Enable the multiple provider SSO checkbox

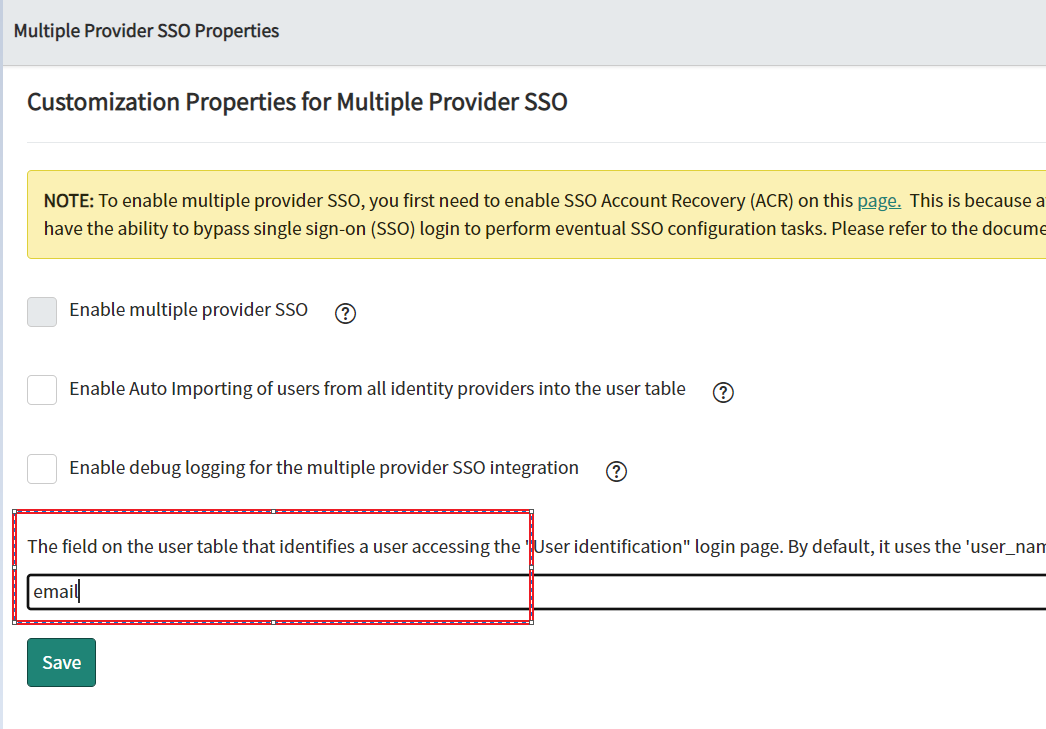[x=41, y=311]
